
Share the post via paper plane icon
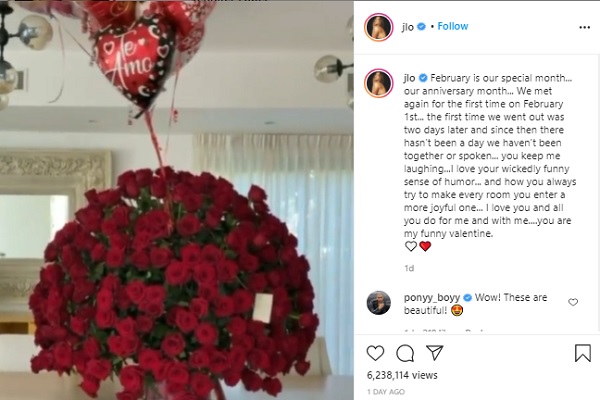click(x=435, y=353)
